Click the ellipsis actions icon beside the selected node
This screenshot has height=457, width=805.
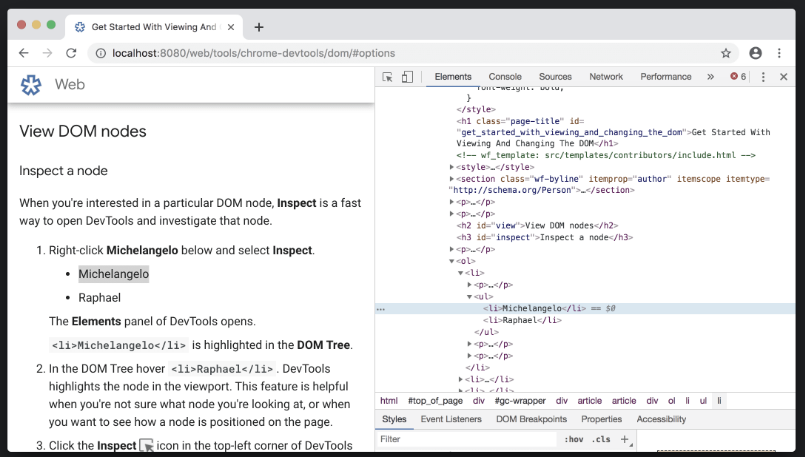[x=381, y=309]
